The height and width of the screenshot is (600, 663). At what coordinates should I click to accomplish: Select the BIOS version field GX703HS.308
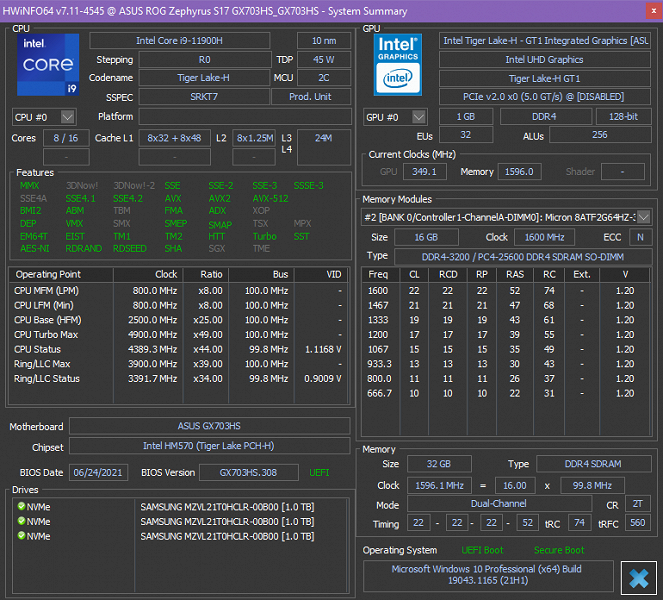(249, 472)
